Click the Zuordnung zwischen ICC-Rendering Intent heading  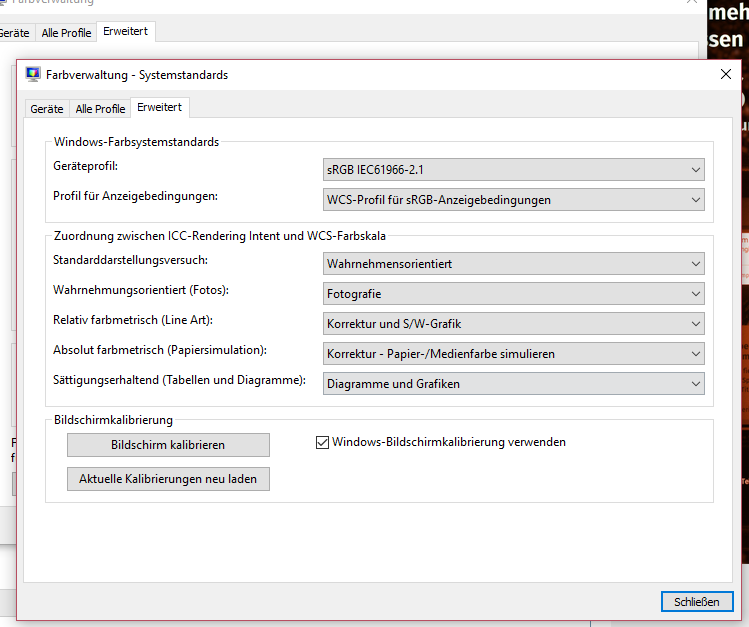click(220, 236)
